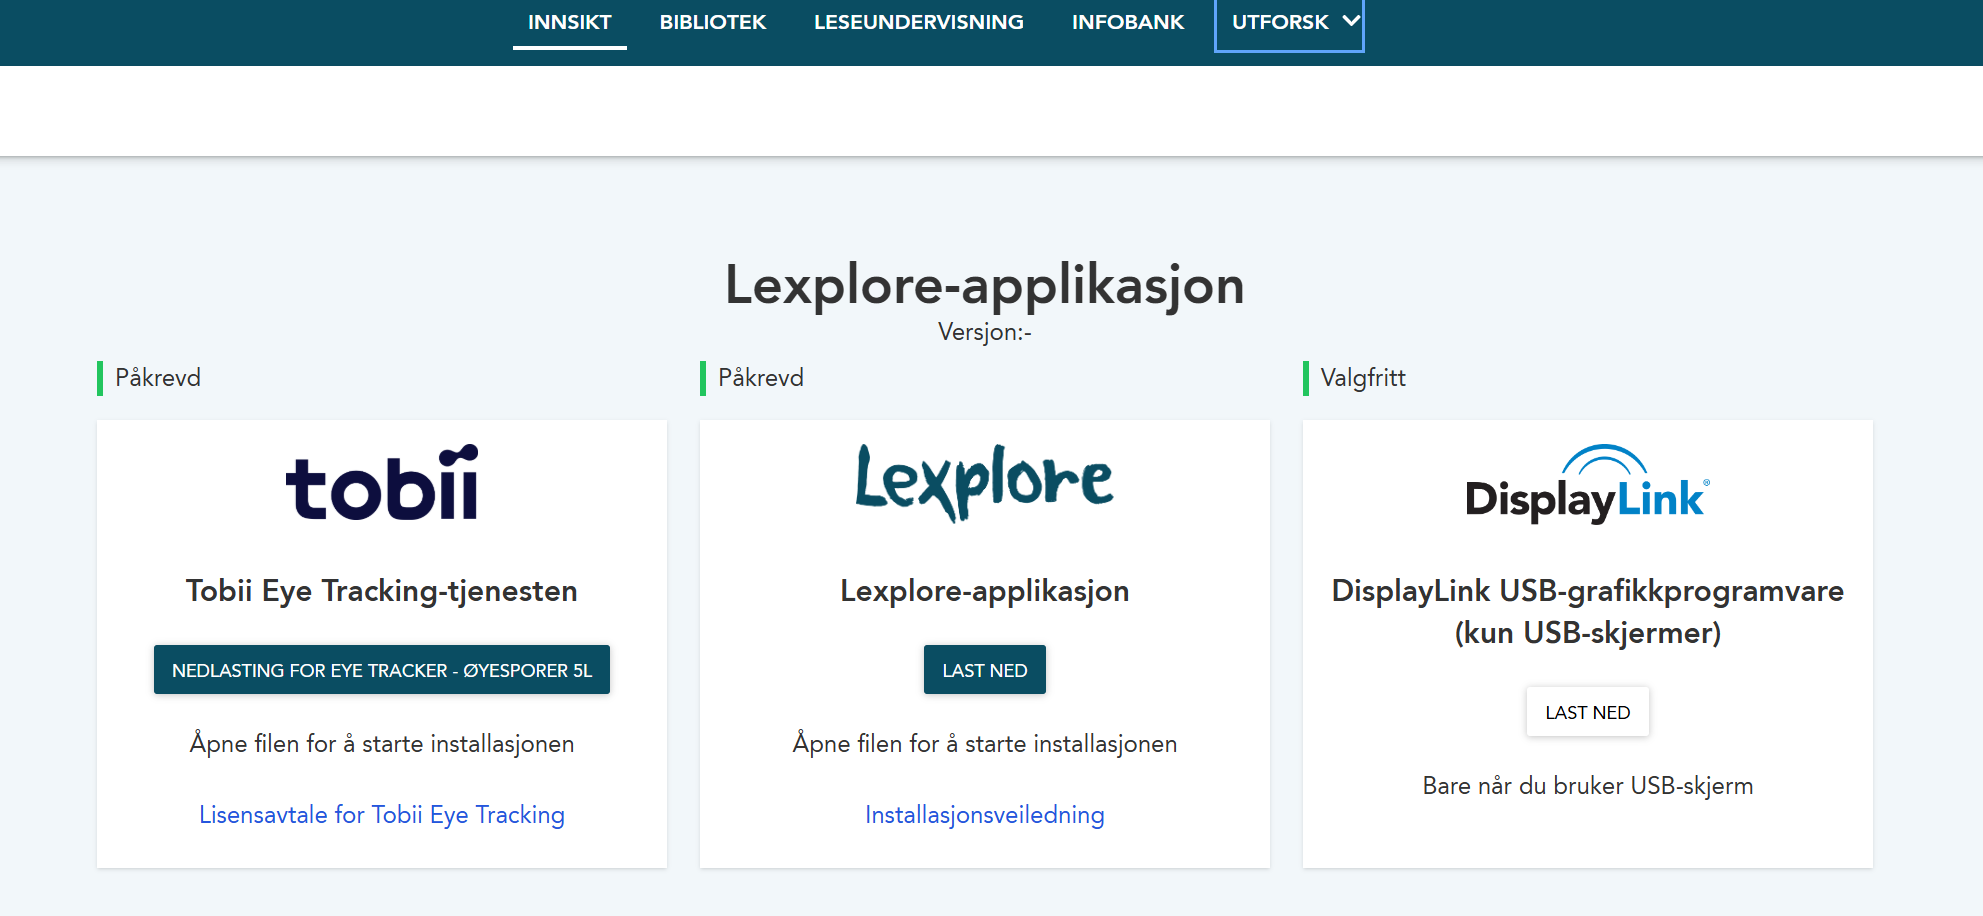The height and width of the screenshot is (916, 1983).
Task: Expand the UTFORSK dropdown menu
Action: point(1289,24)
